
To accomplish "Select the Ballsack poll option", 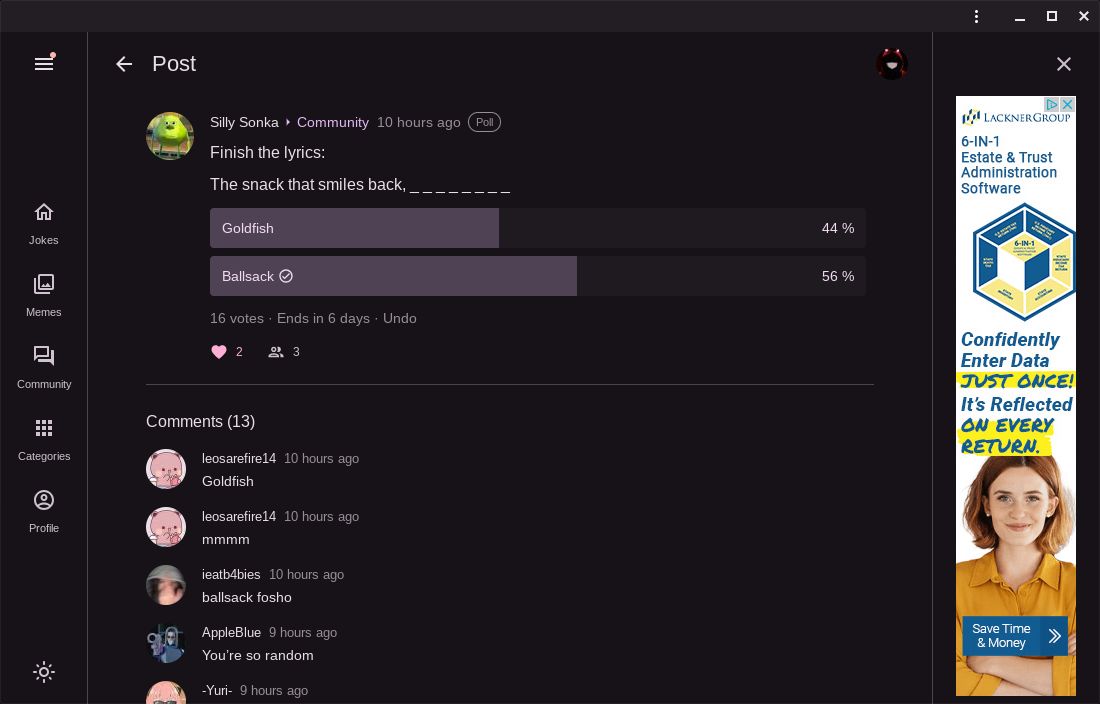I will click(537, 276).
